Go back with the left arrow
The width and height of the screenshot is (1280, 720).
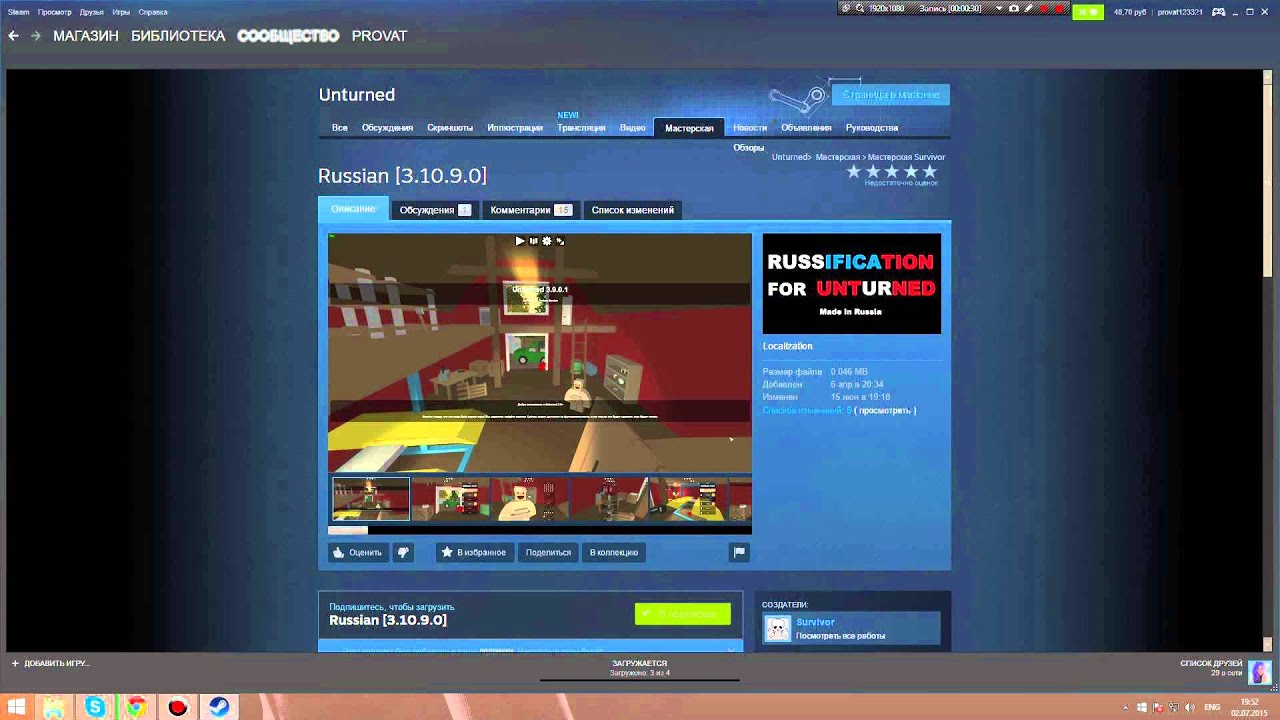point(13,36)
